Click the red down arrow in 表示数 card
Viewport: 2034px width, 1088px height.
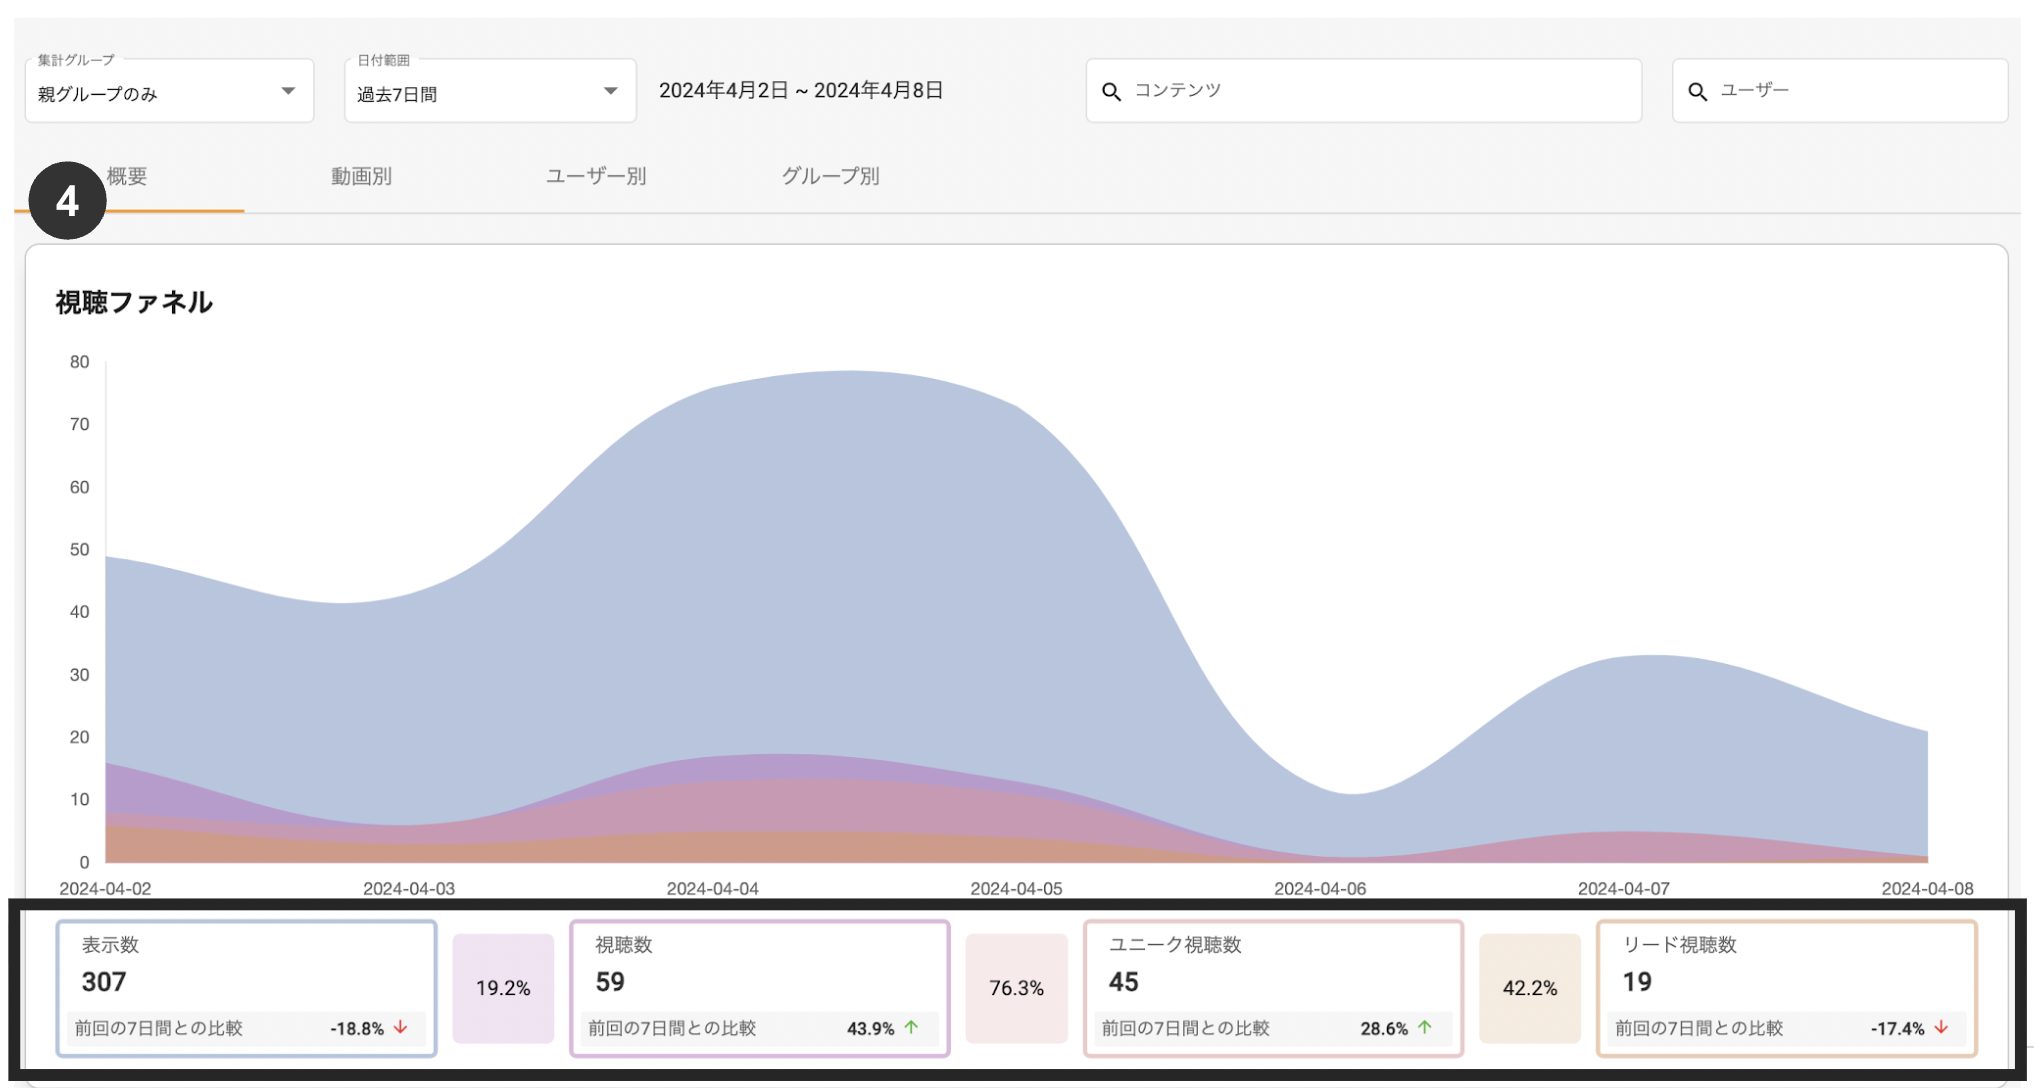401,1027
